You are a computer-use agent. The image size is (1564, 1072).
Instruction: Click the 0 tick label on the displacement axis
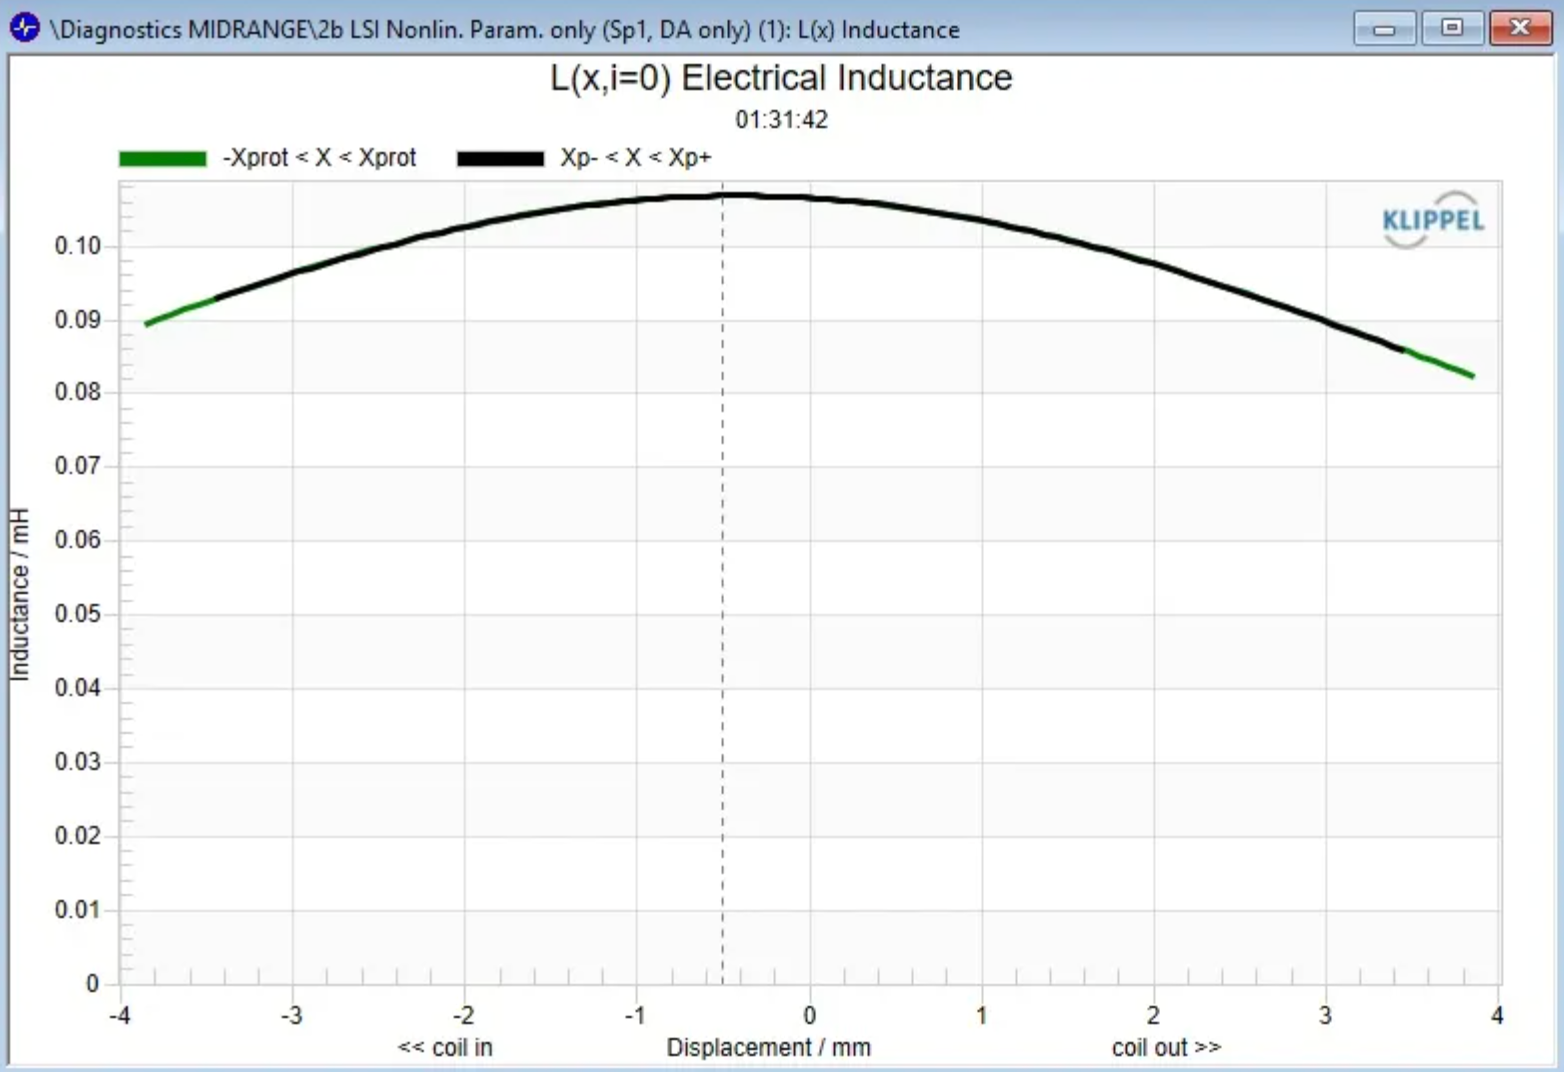[810, 1016]
